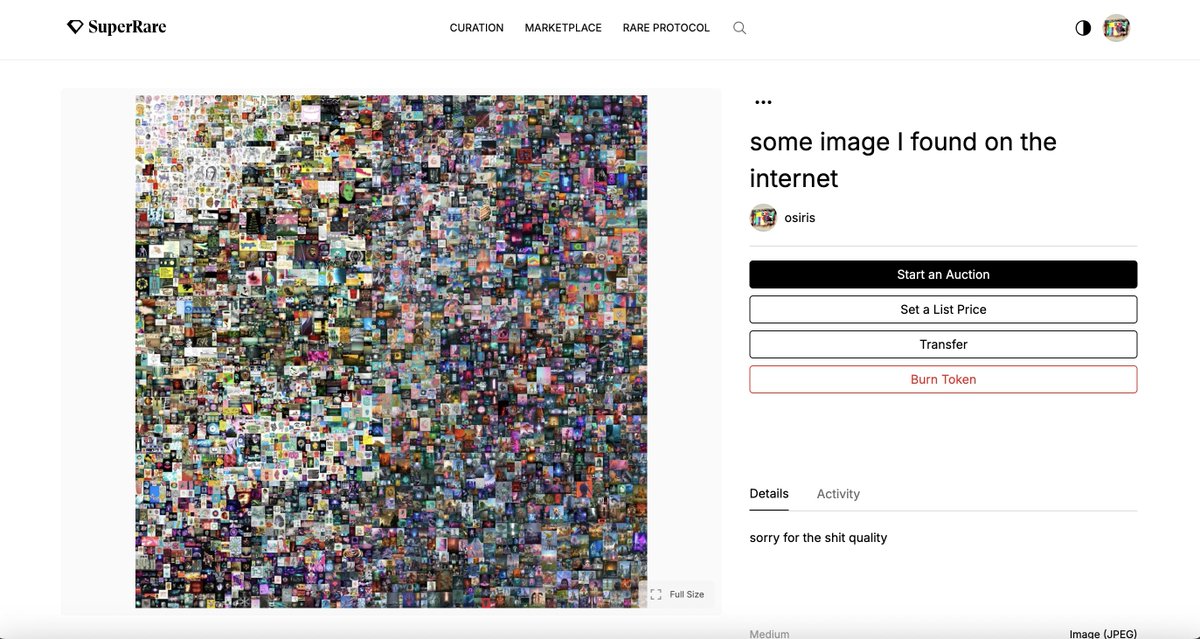
Task: Click the Transfer button
Action: tap(943, 344)
